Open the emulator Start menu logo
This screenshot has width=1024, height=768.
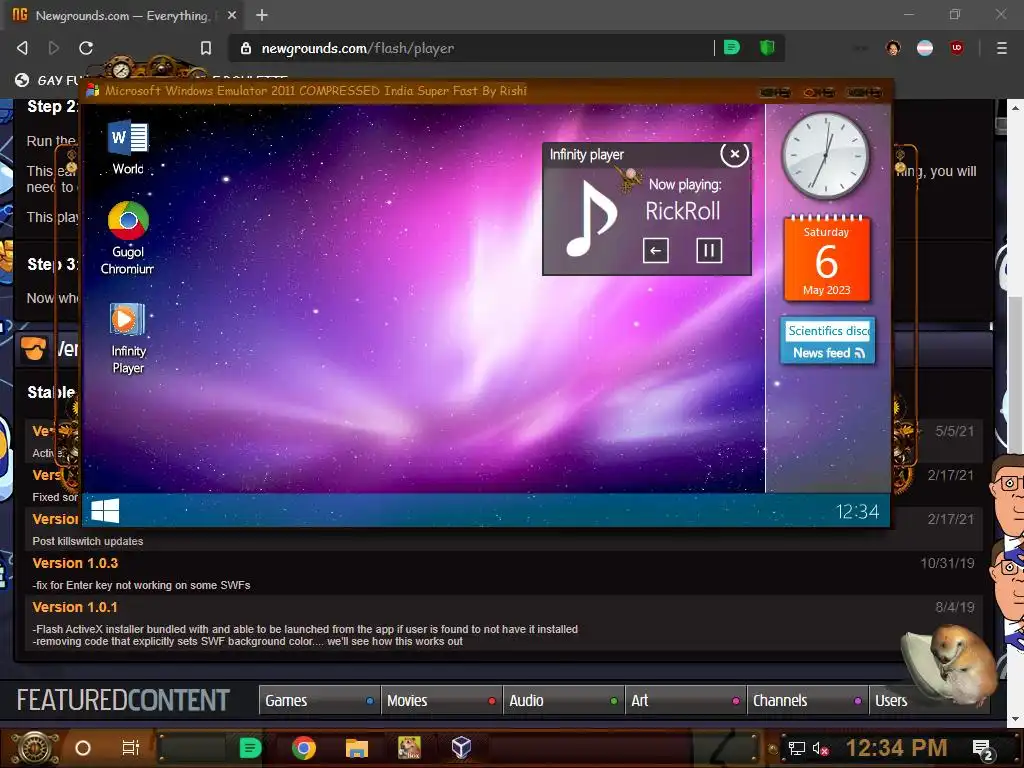point(105,511)
